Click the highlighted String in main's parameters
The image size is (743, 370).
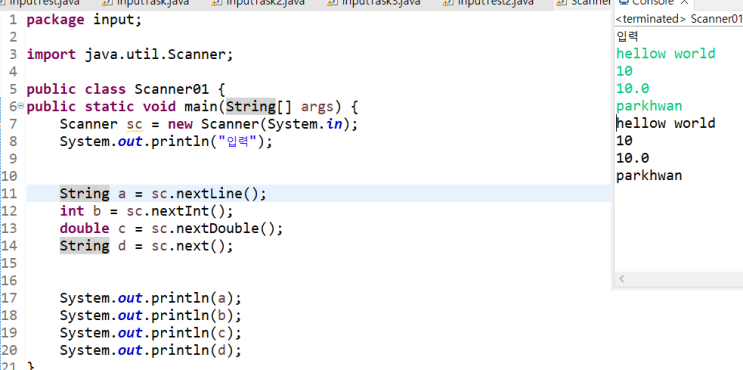point(251,107)
